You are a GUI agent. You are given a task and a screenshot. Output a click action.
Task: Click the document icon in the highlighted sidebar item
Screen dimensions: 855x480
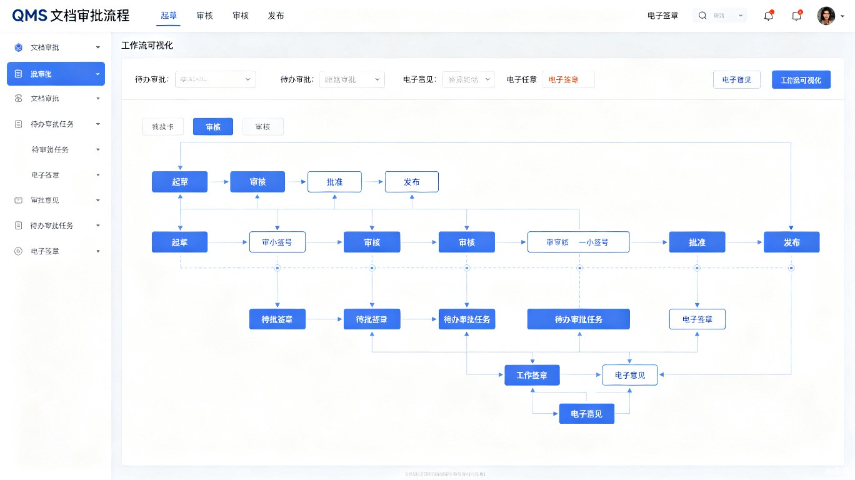(19, 74)
